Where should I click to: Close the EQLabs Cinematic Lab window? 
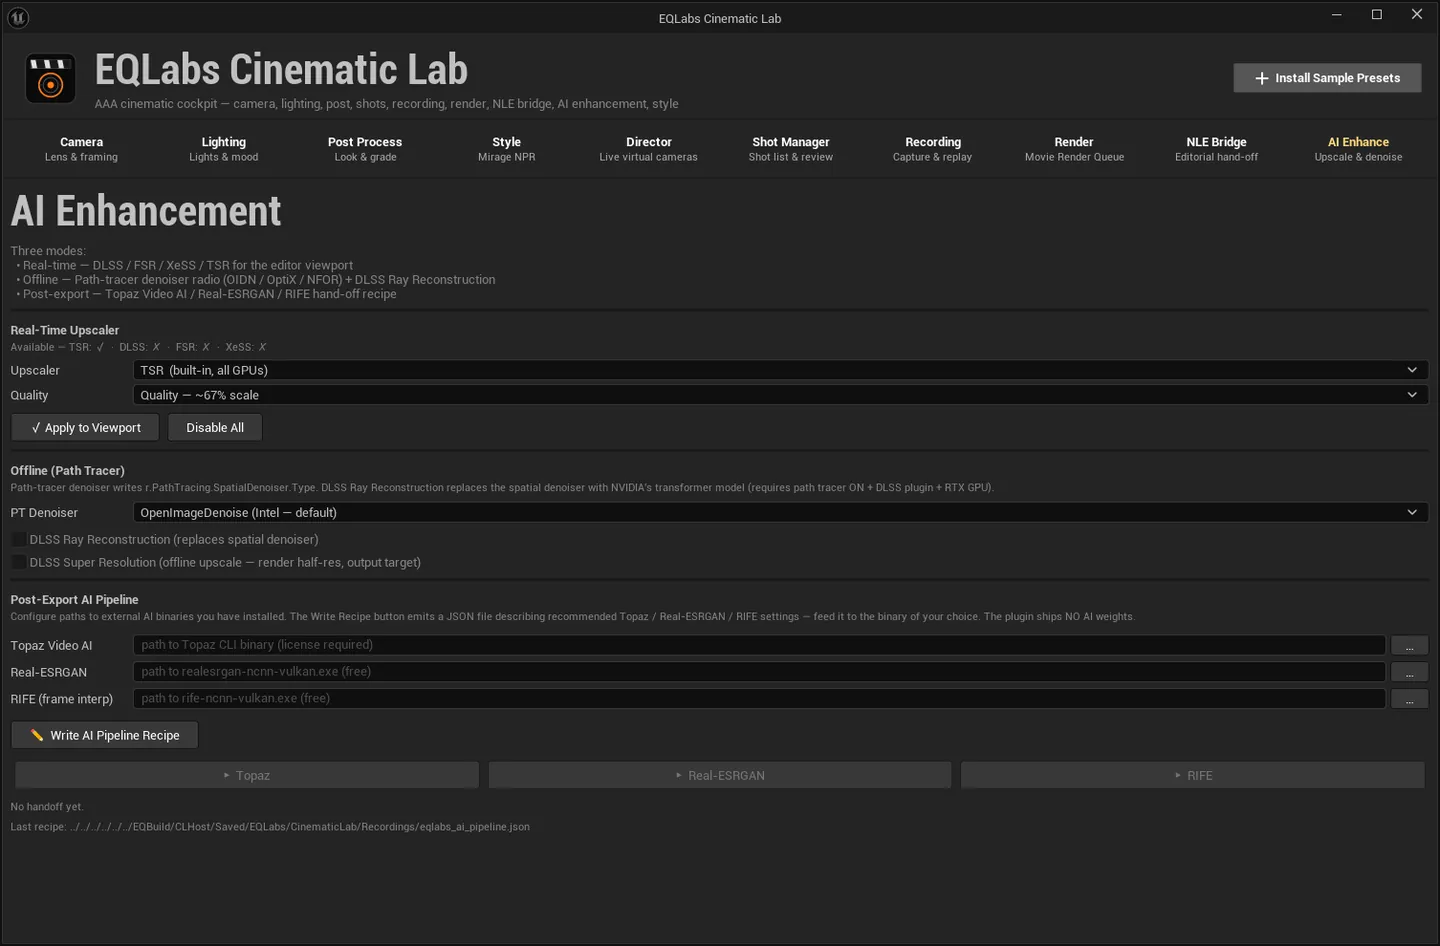click(1417, 14)
